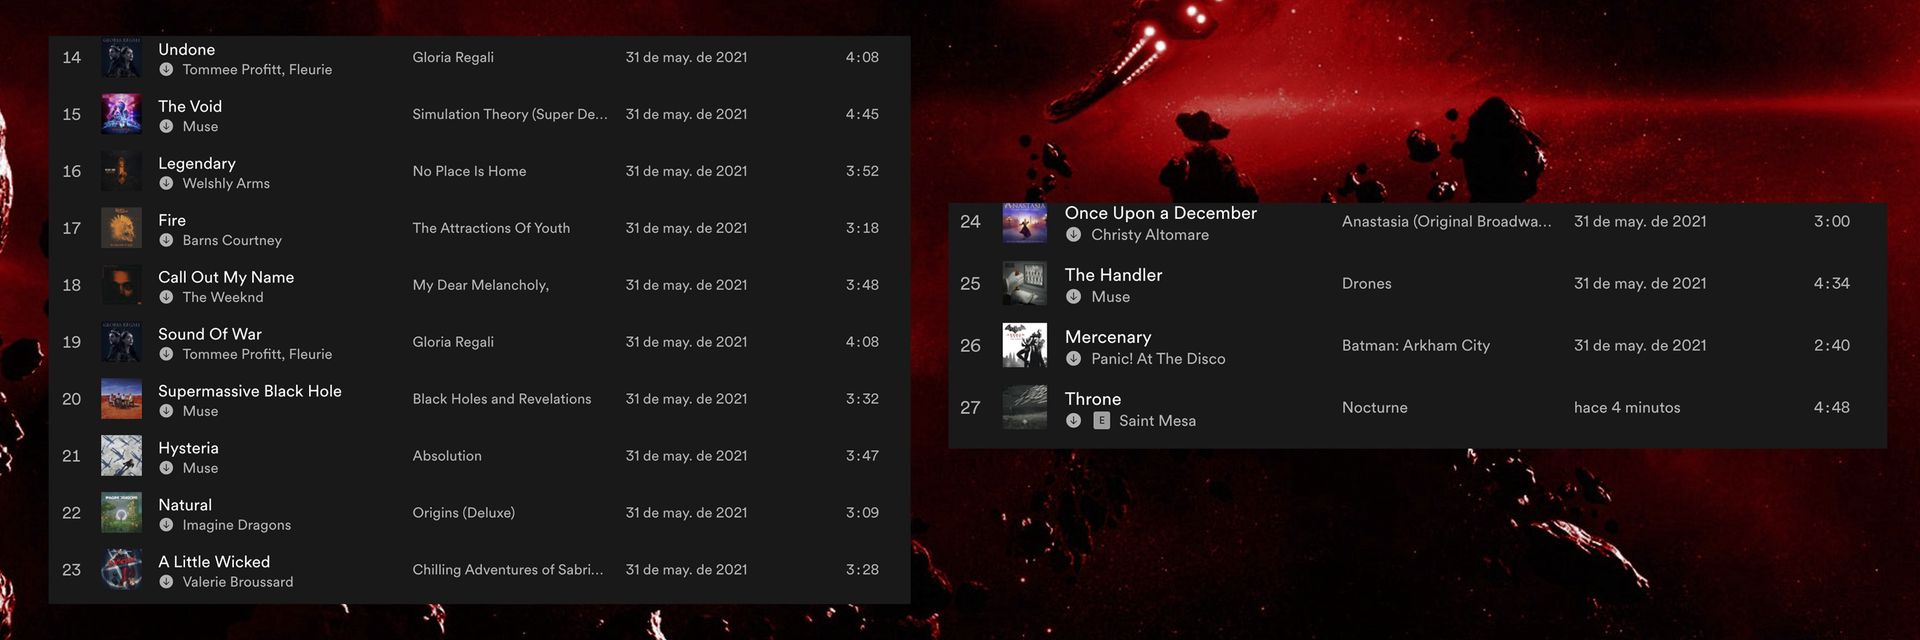Viewport: 1920px width, 640px height.
Task: Open artist Tommee Profitt, Fleurie under Undone
Action: (x=257, y=70)
